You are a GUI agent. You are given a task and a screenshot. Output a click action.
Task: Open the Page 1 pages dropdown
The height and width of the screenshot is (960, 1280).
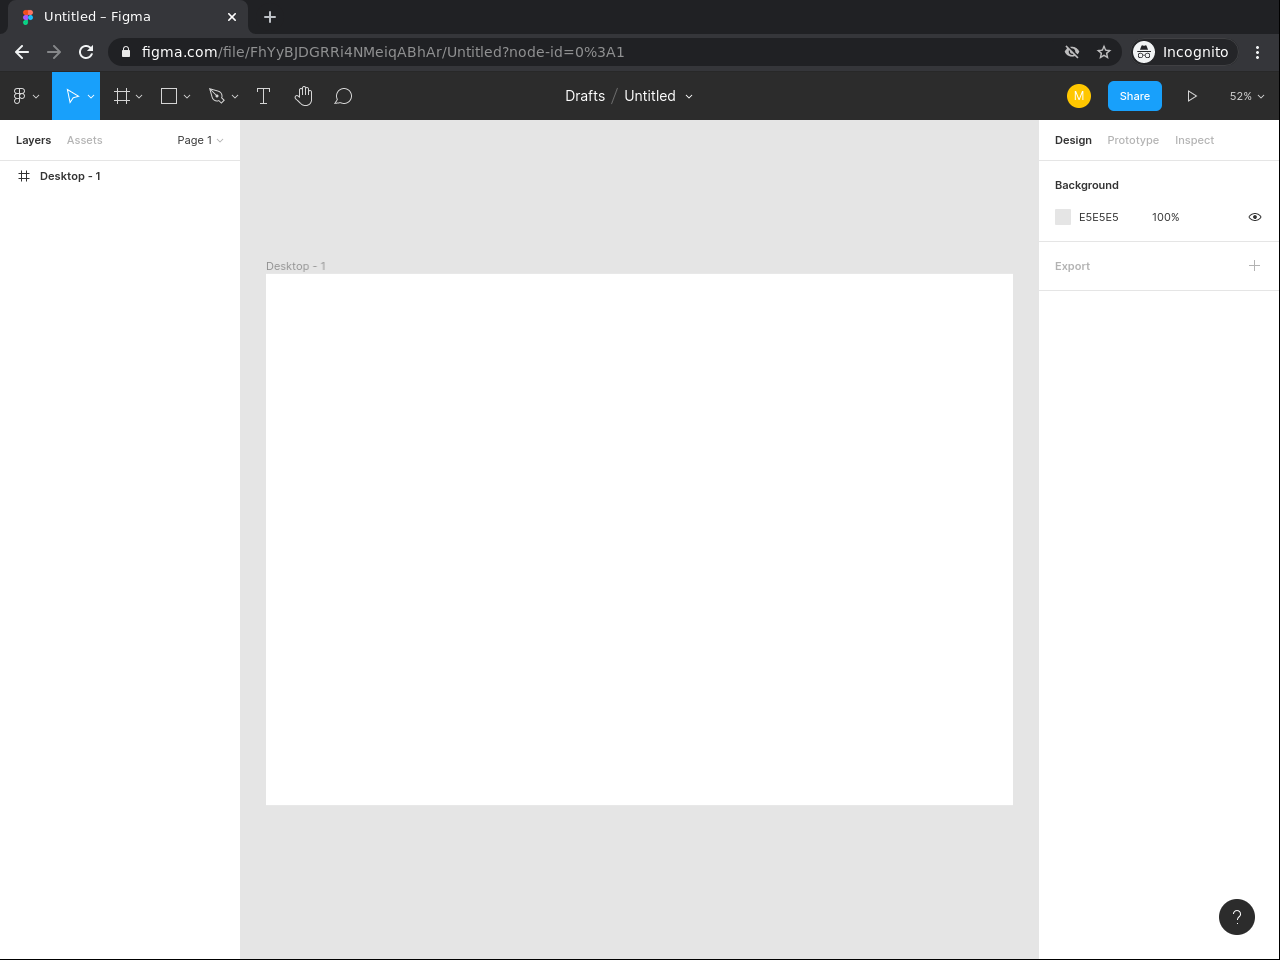point(200,140)
